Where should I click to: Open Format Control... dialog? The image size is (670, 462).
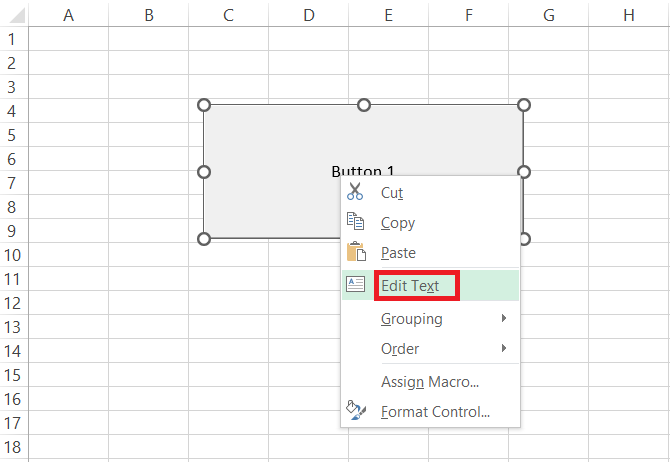tap(435, 412)
